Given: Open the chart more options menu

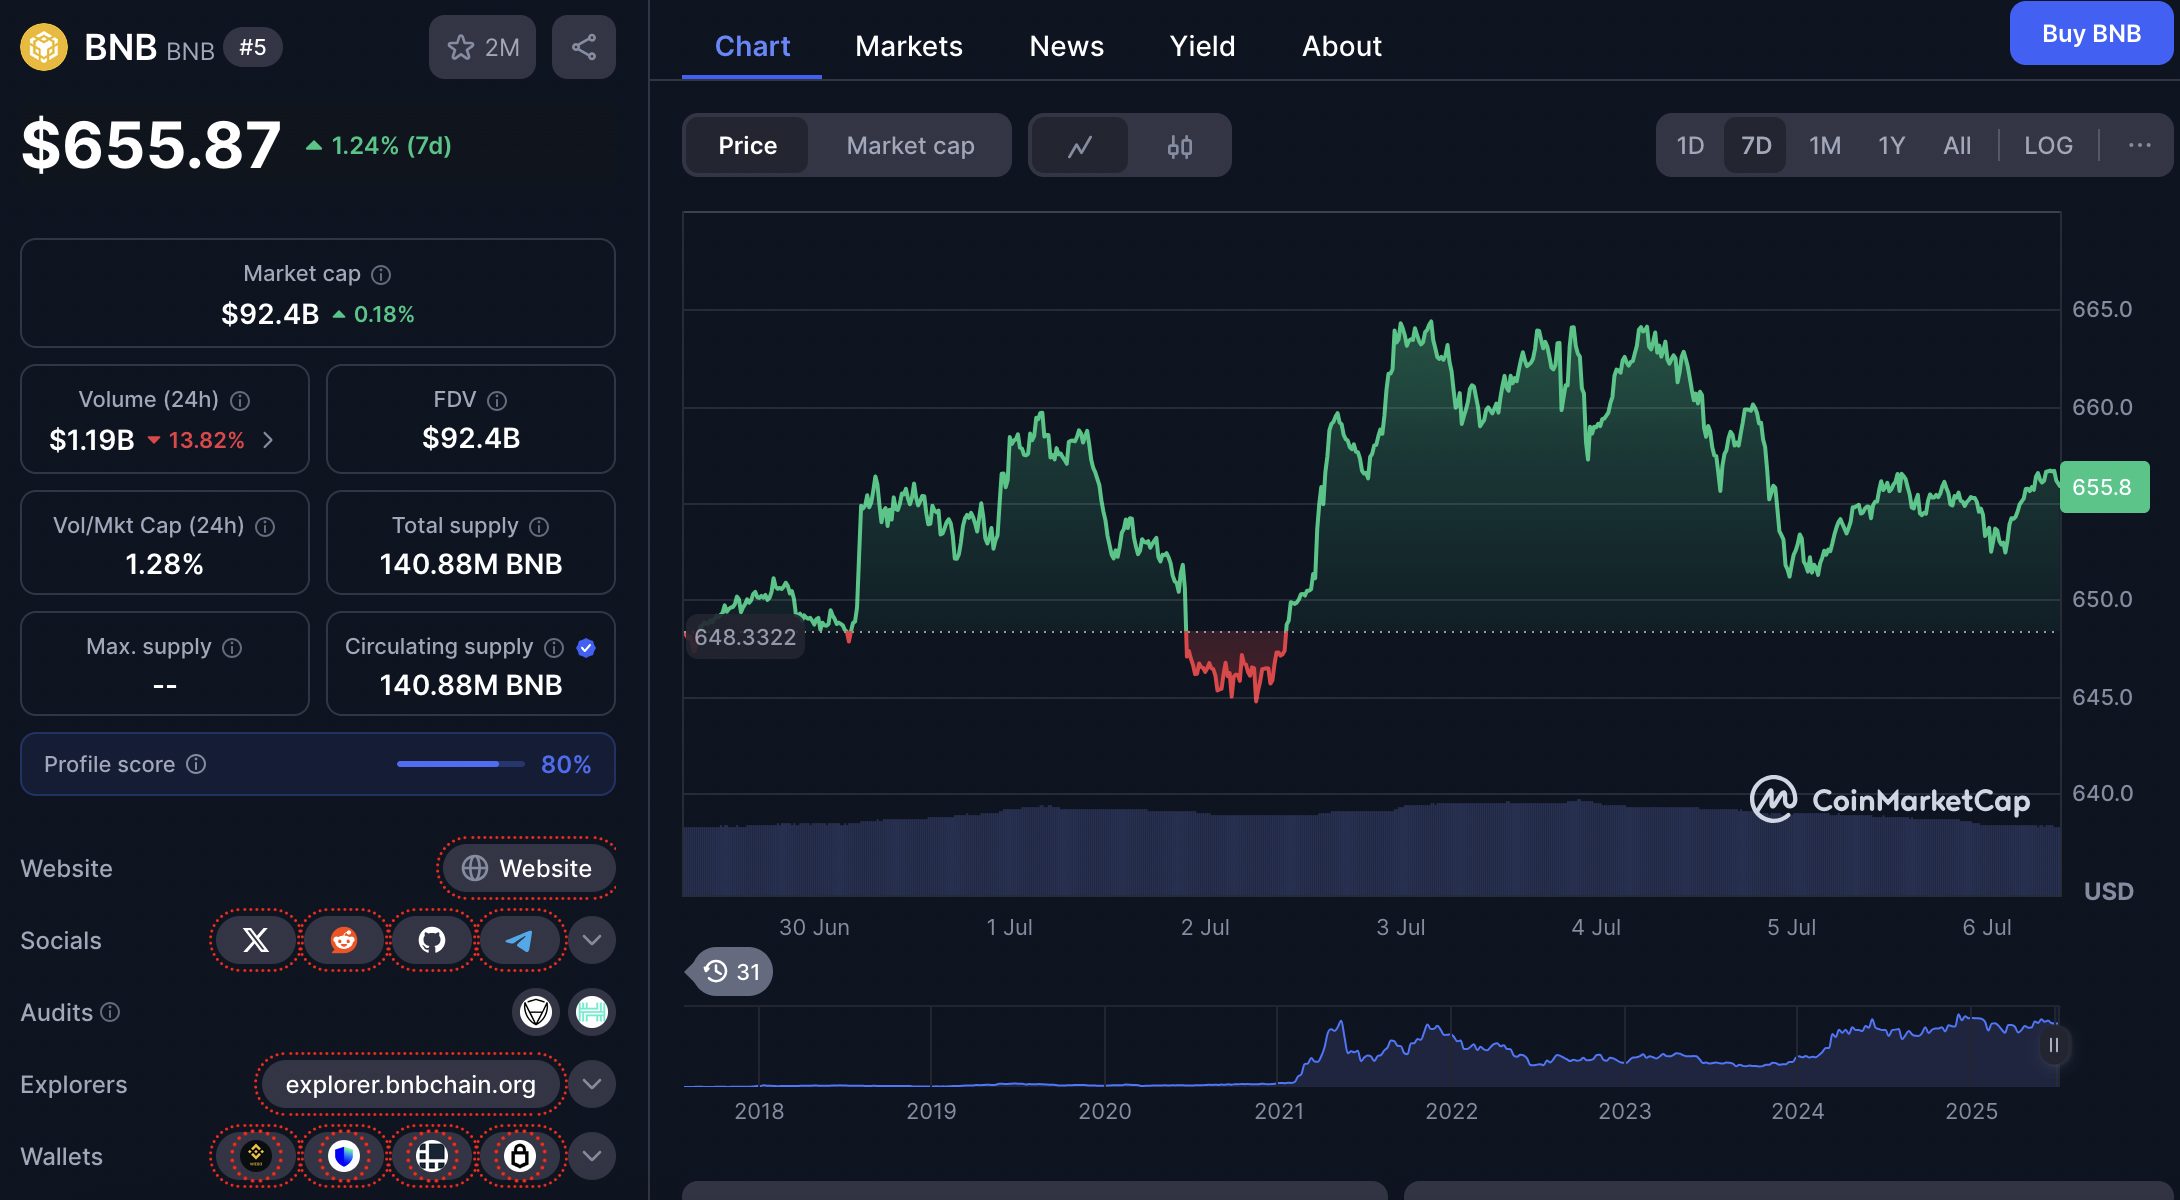Looking at the screenshot, I should [x=2139, y=146].
